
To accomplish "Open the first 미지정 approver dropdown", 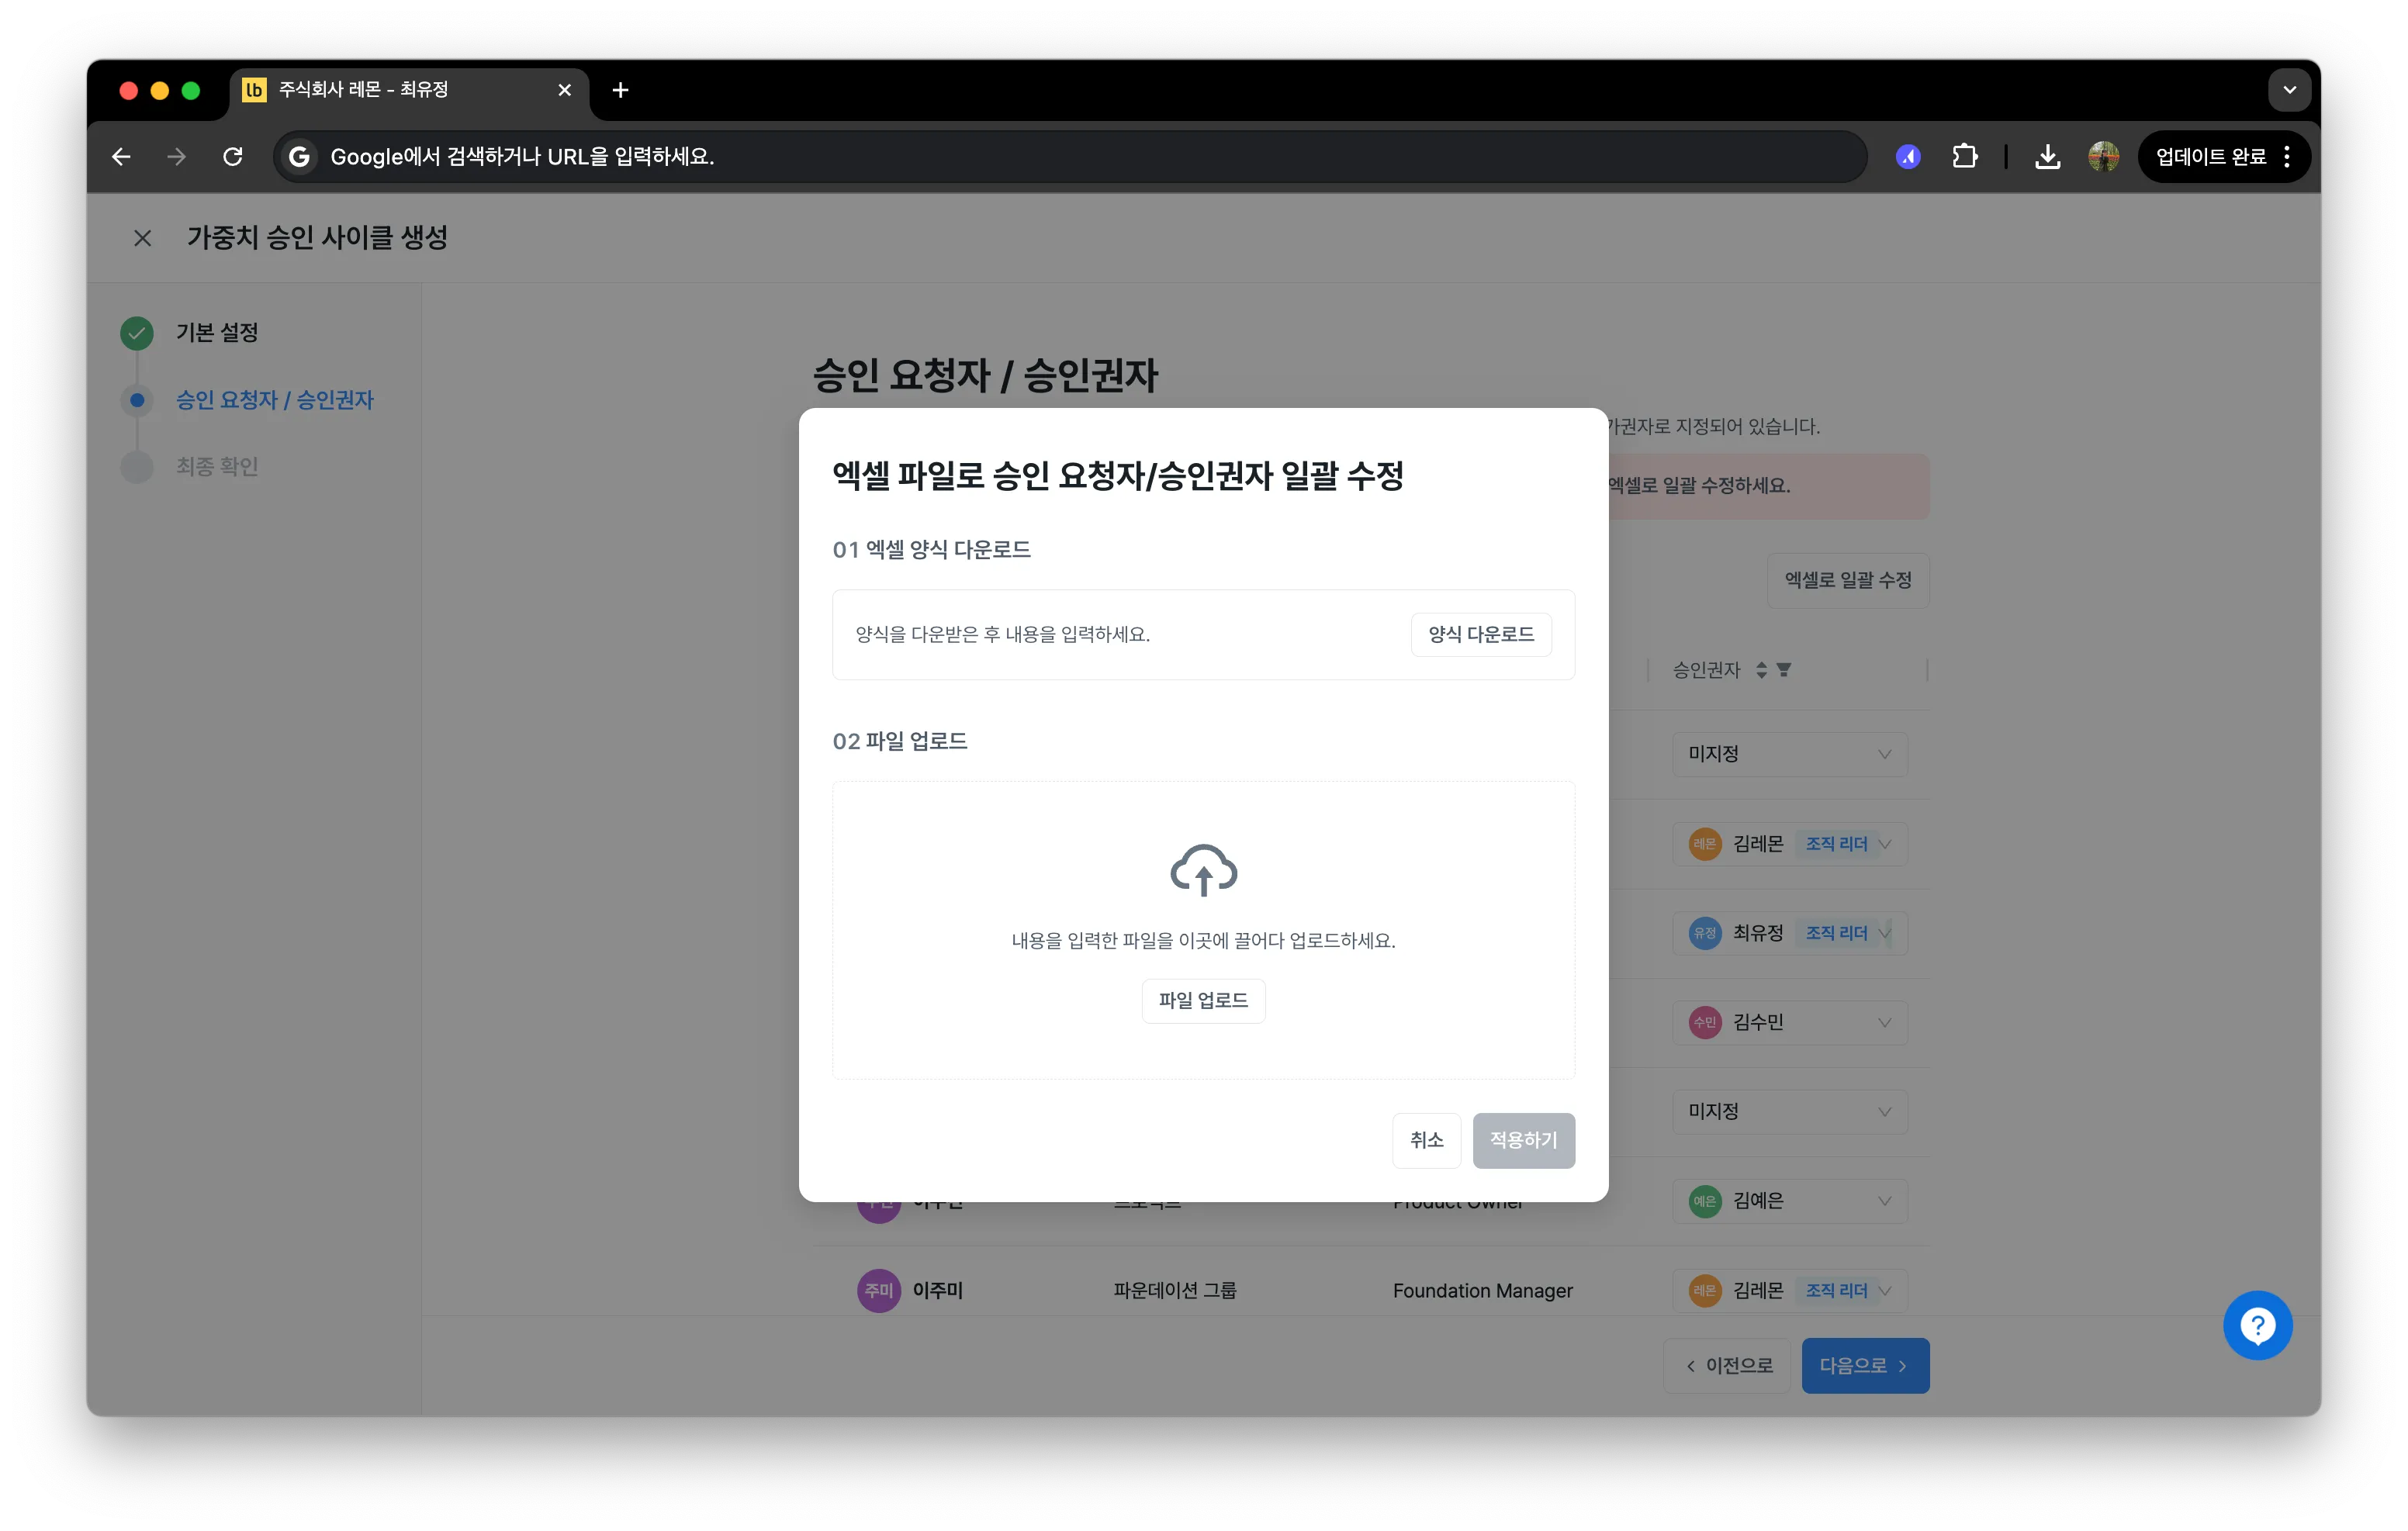I will (1790, 754).
